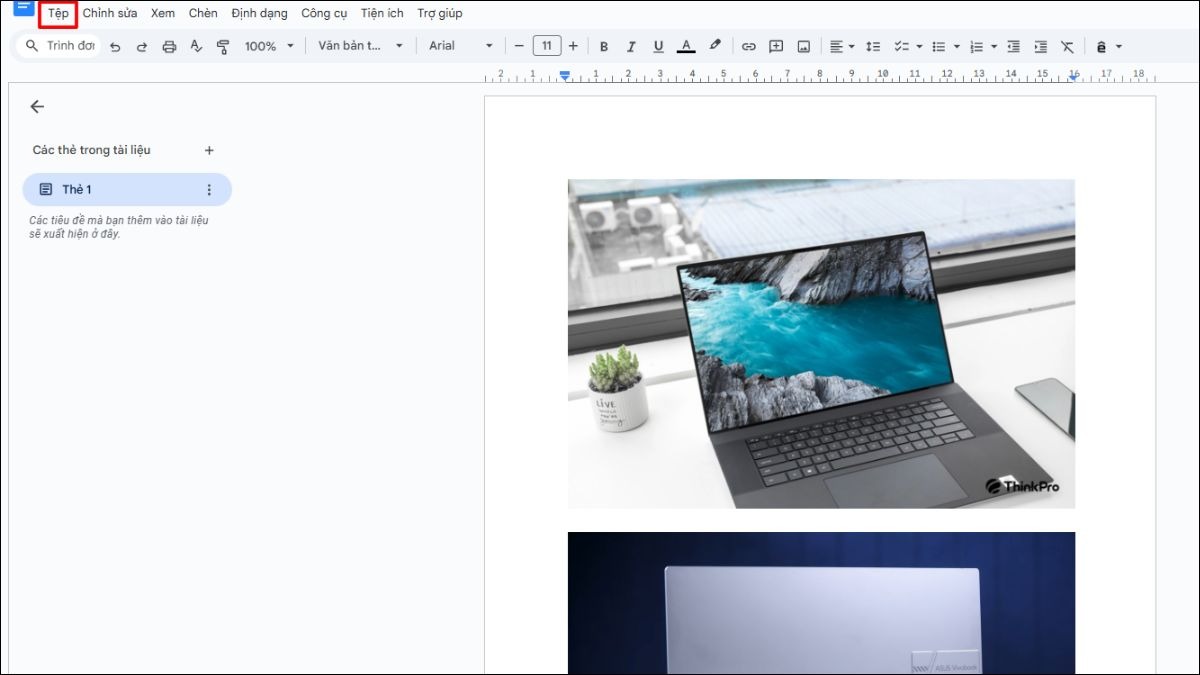Click the Các thẻ trong tài liệu heading
The height and width of the screenshot is (675, 1200).
point(92,151)
